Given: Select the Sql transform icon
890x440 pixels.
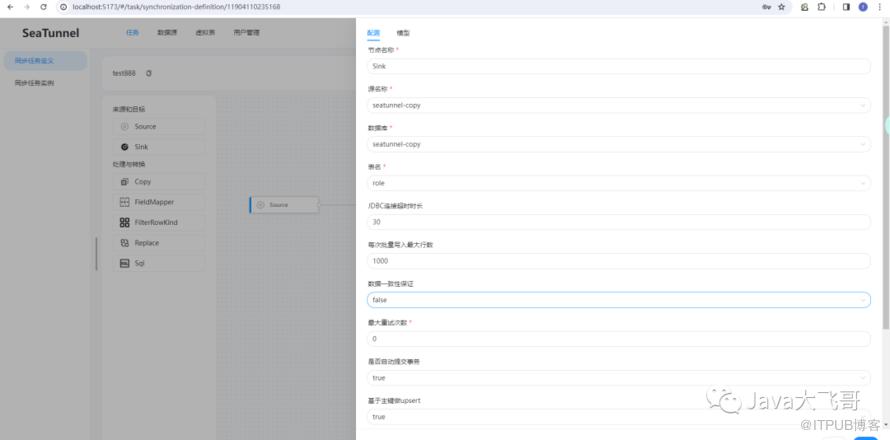Looking at the screenshot, I should (x=125, y=263).
